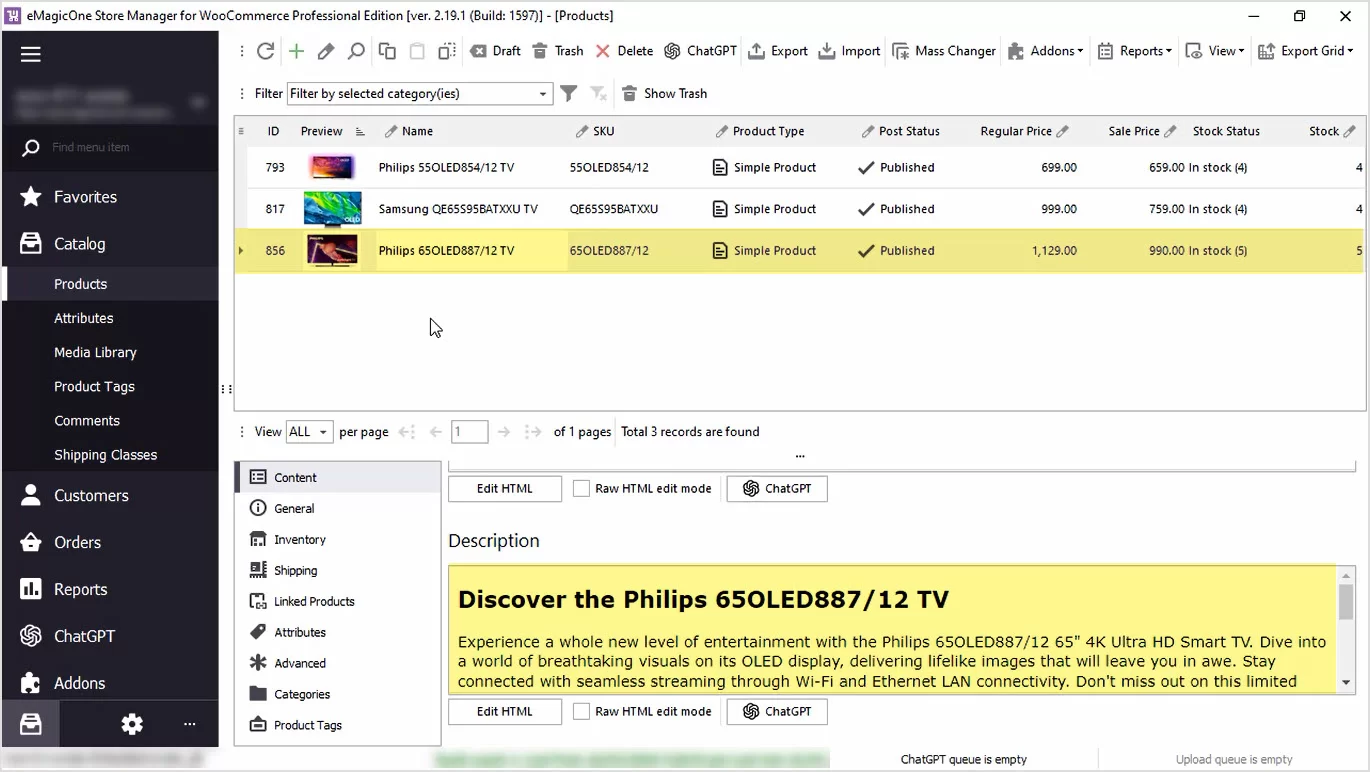Apply filter using the funnel icon
The image size is (1370, 772).
pyautogui.click(x=568, y=93)
